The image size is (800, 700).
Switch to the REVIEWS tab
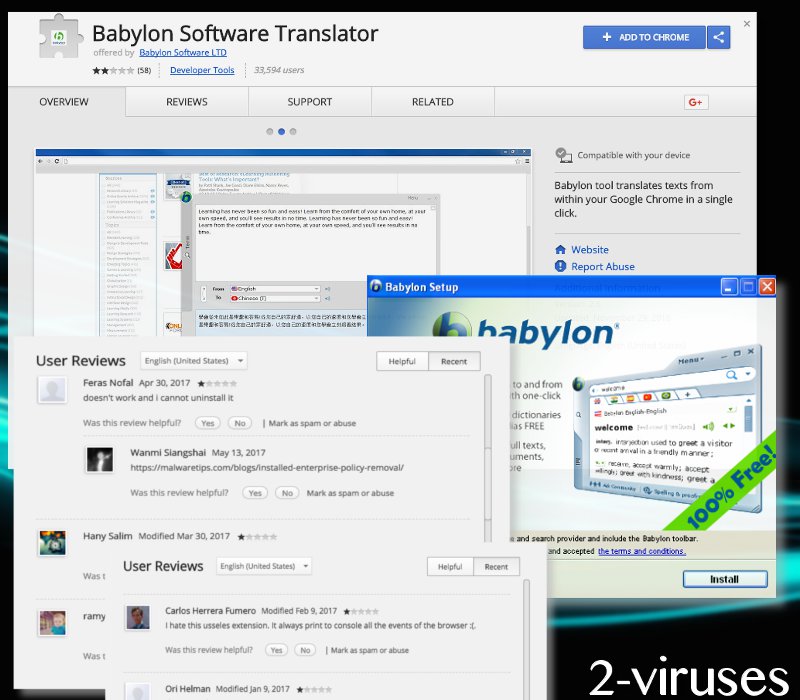coord(186,102)
